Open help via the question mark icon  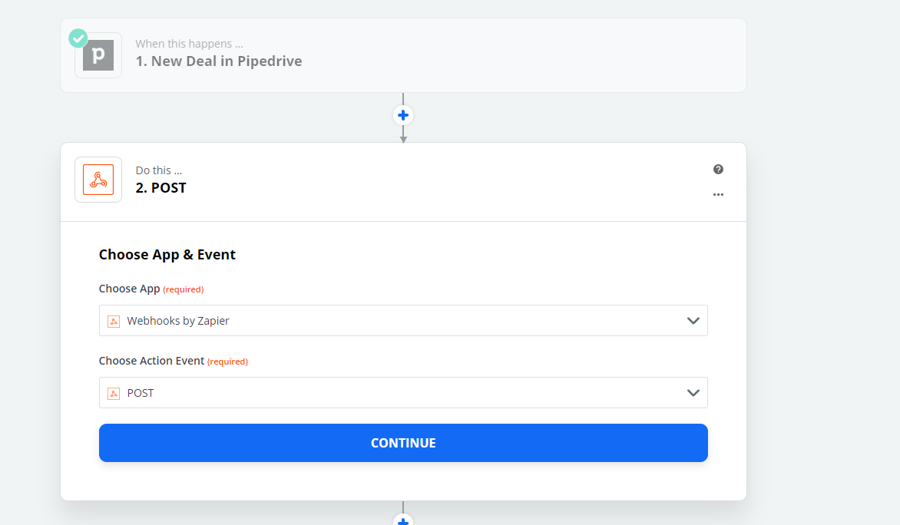click(718, 170)
